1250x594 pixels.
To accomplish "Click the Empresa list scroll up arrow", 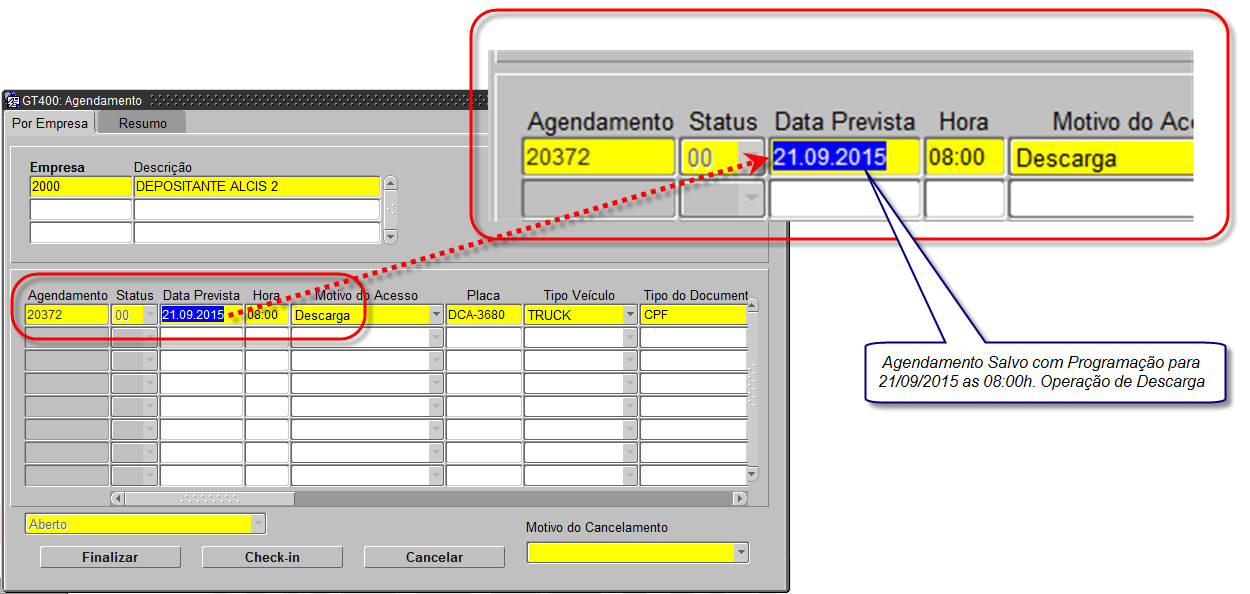I will click(391, 183).
